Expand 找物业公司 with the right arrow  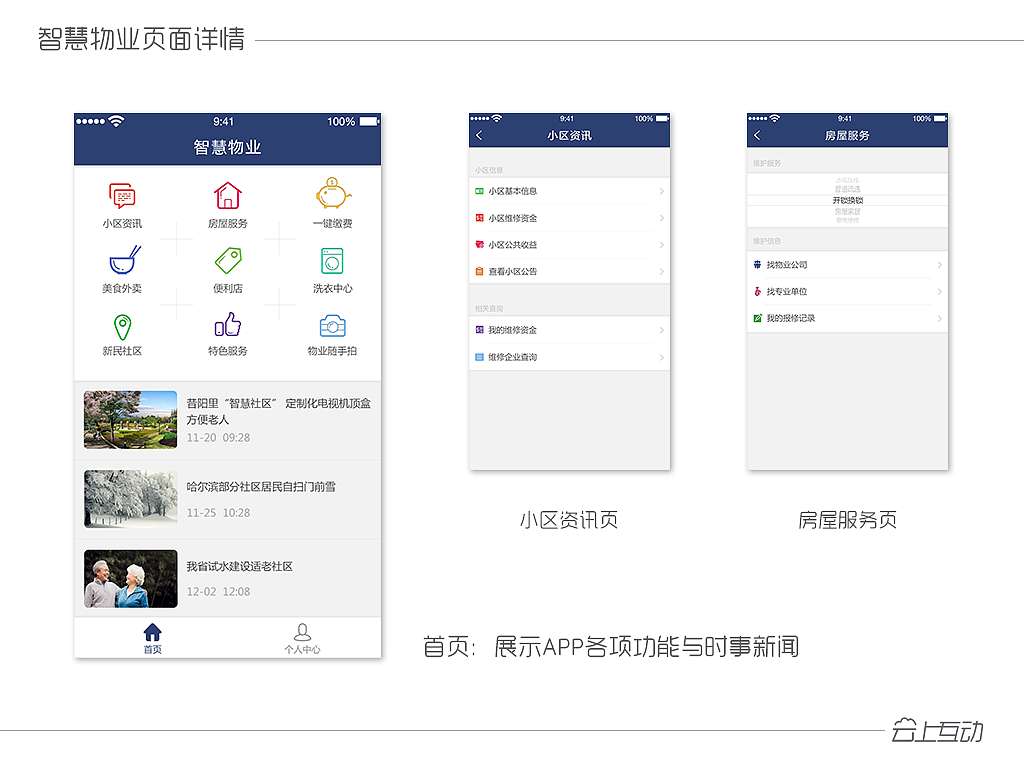[x=938, y=264]
